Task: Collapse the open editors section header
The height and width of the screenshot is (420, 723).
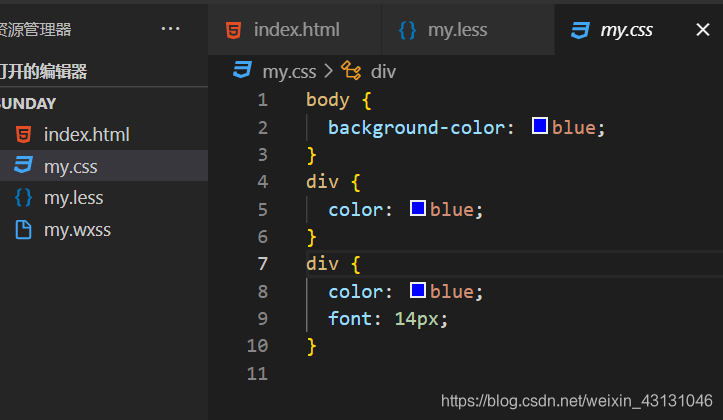Action: [x=104, y=71]
